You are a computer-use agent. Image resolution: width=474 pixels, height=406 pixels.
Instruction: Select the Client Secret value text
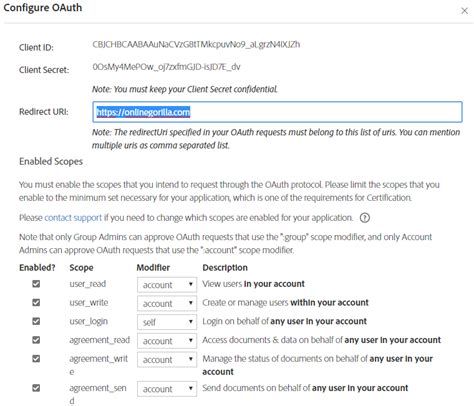[x=166, y=67]
